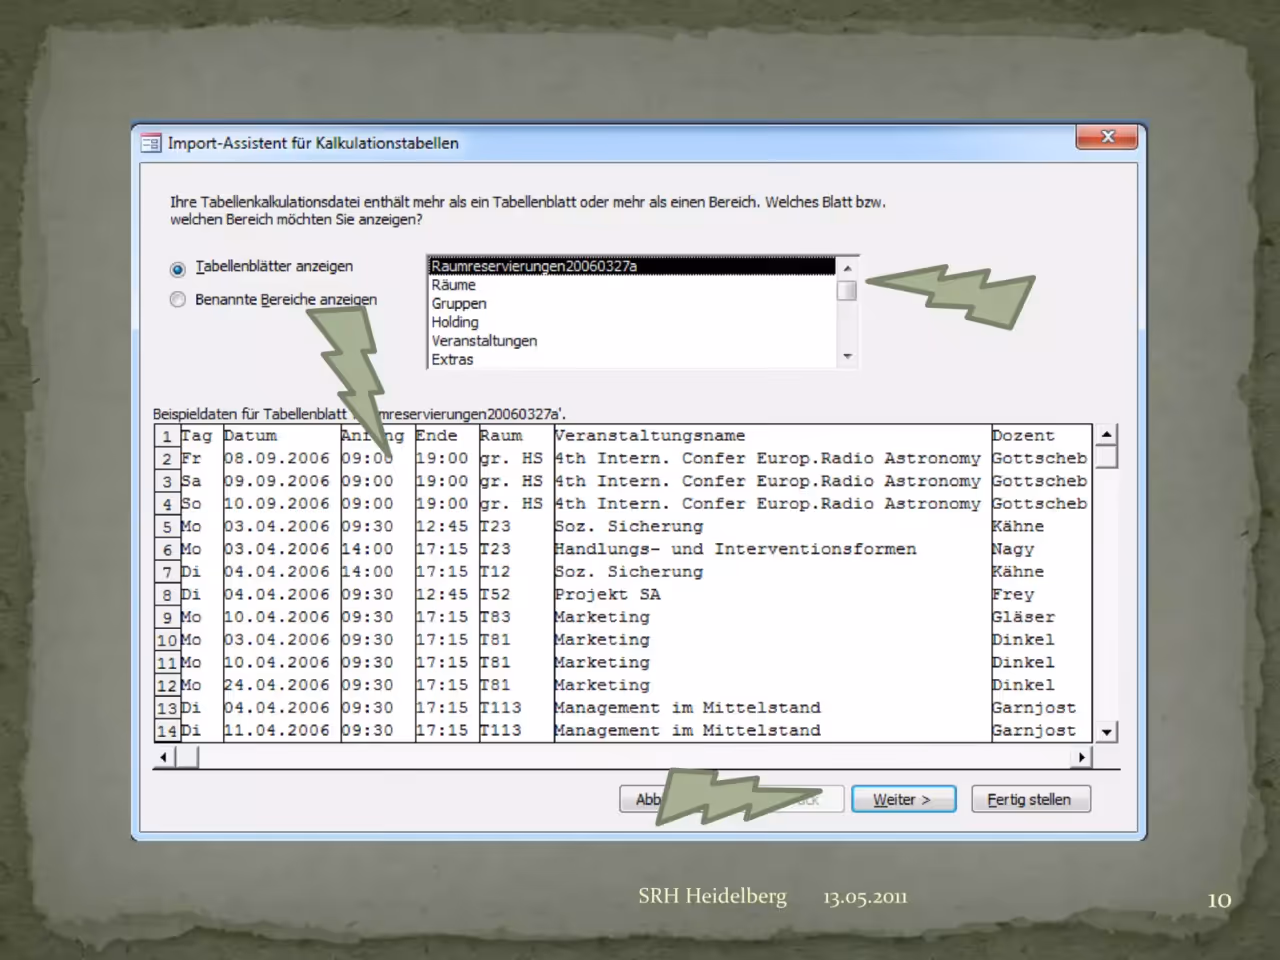Click 'Datum' header cell in preview
Screen dimensions: 1280x960
click(280, 436)
